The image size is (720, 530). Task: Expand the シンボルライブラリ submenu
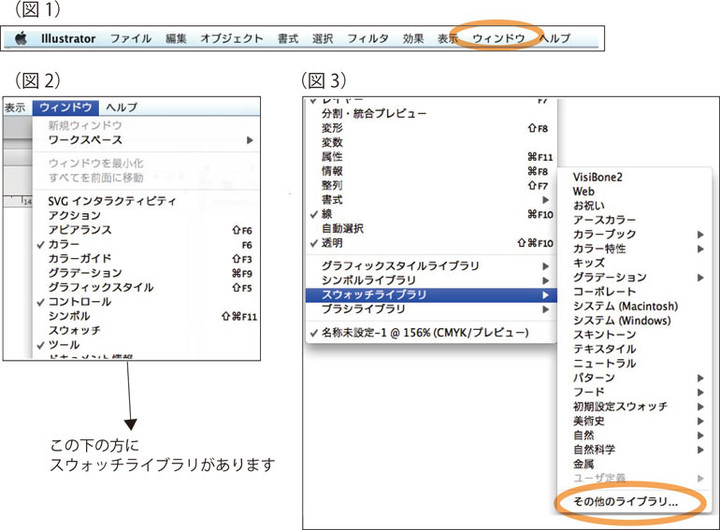pyautogui.click(x=431, y=280)
